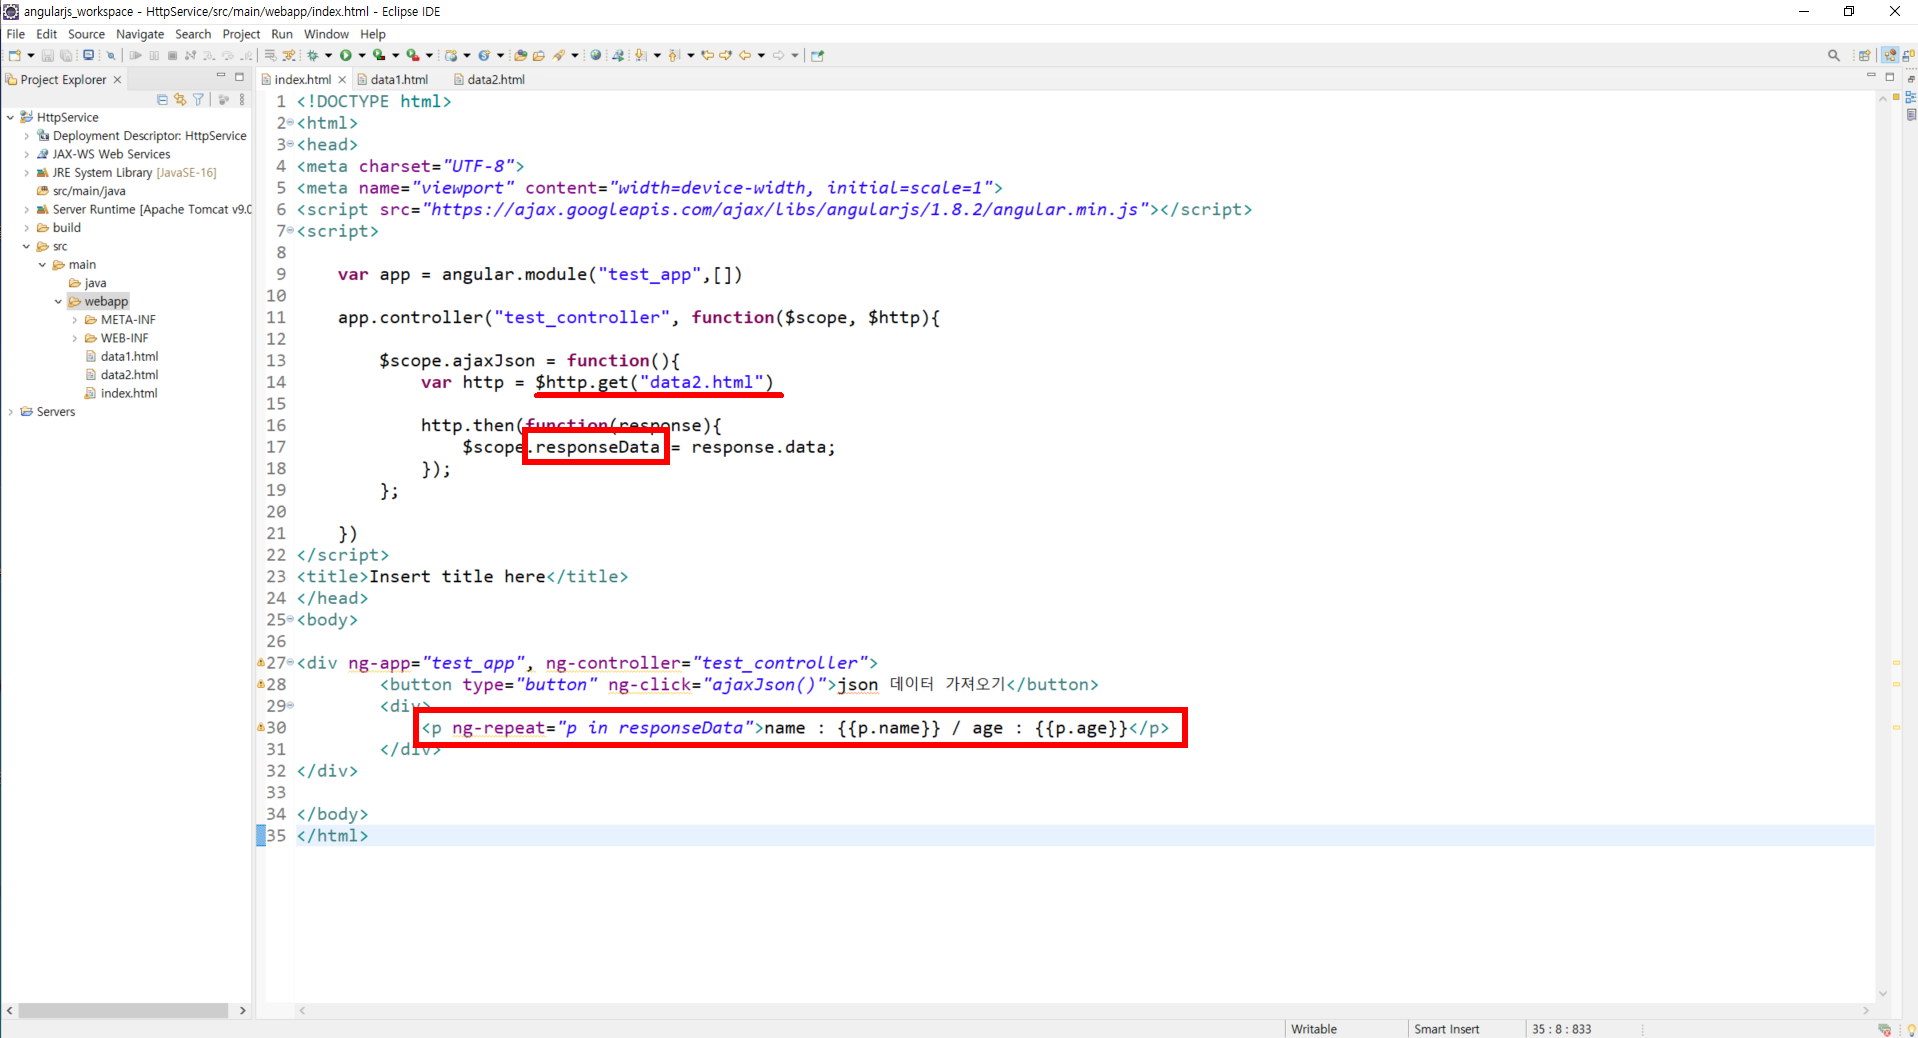Maximize the editor area
Screen dimensions: 1918x1038
click(x=1890, y=77)
